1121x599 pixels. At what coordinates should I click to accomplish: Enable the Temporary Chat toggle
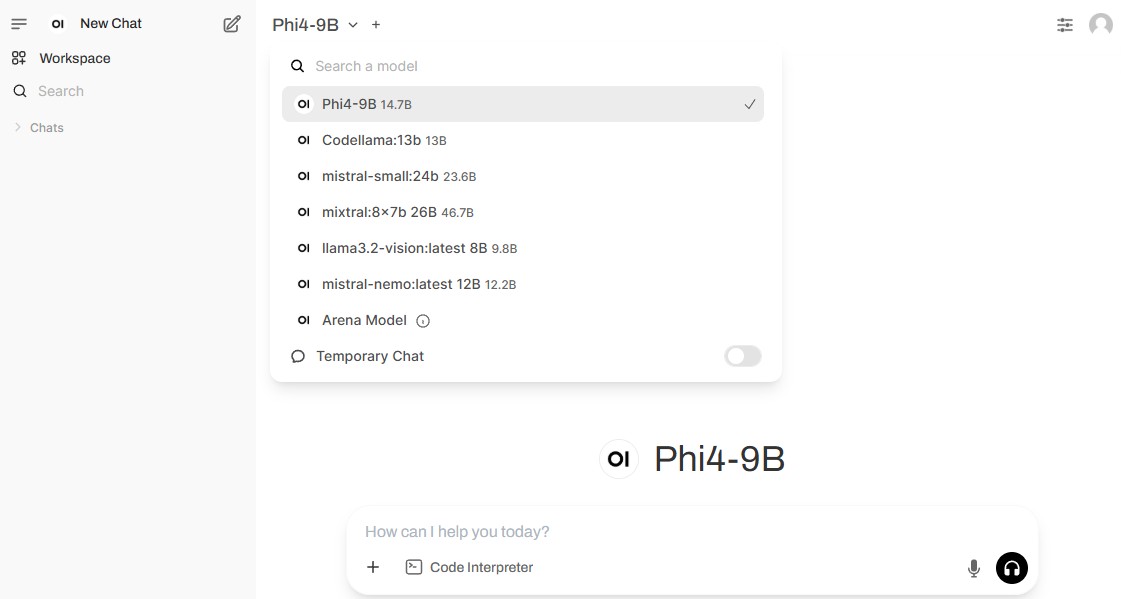tap(743, 356)
